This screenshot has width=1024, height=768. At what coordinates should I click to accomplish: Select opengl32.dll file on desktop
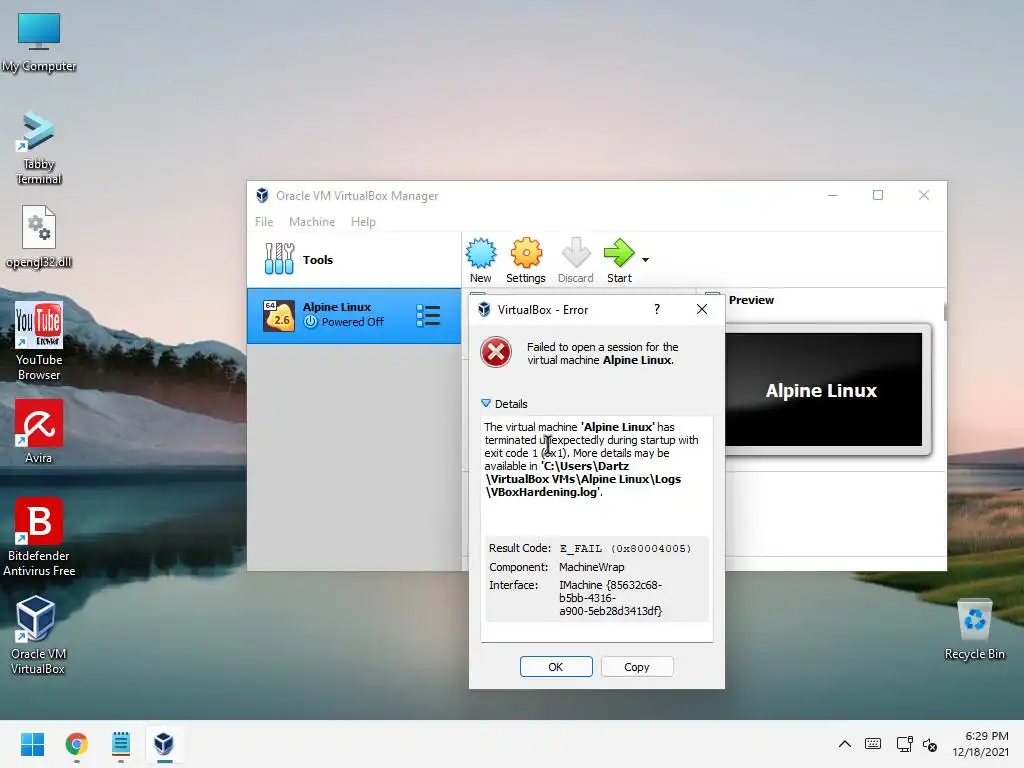pos(39,236)
